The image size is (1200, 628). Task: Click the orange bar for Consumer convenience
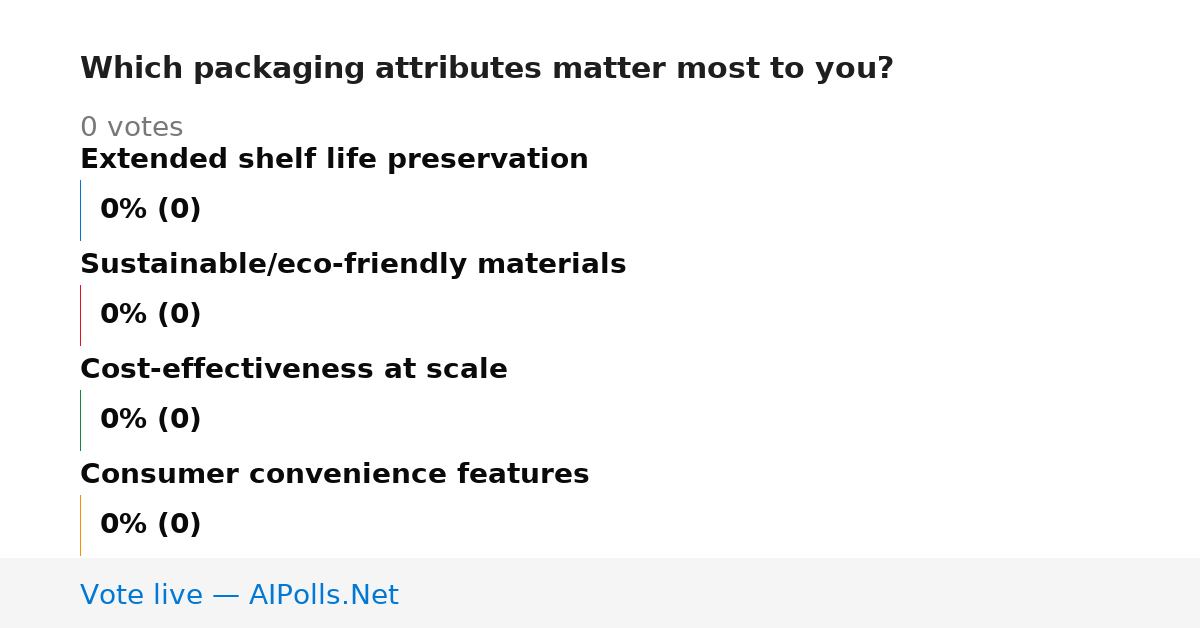pyautogui.click(x=80, y=525)
